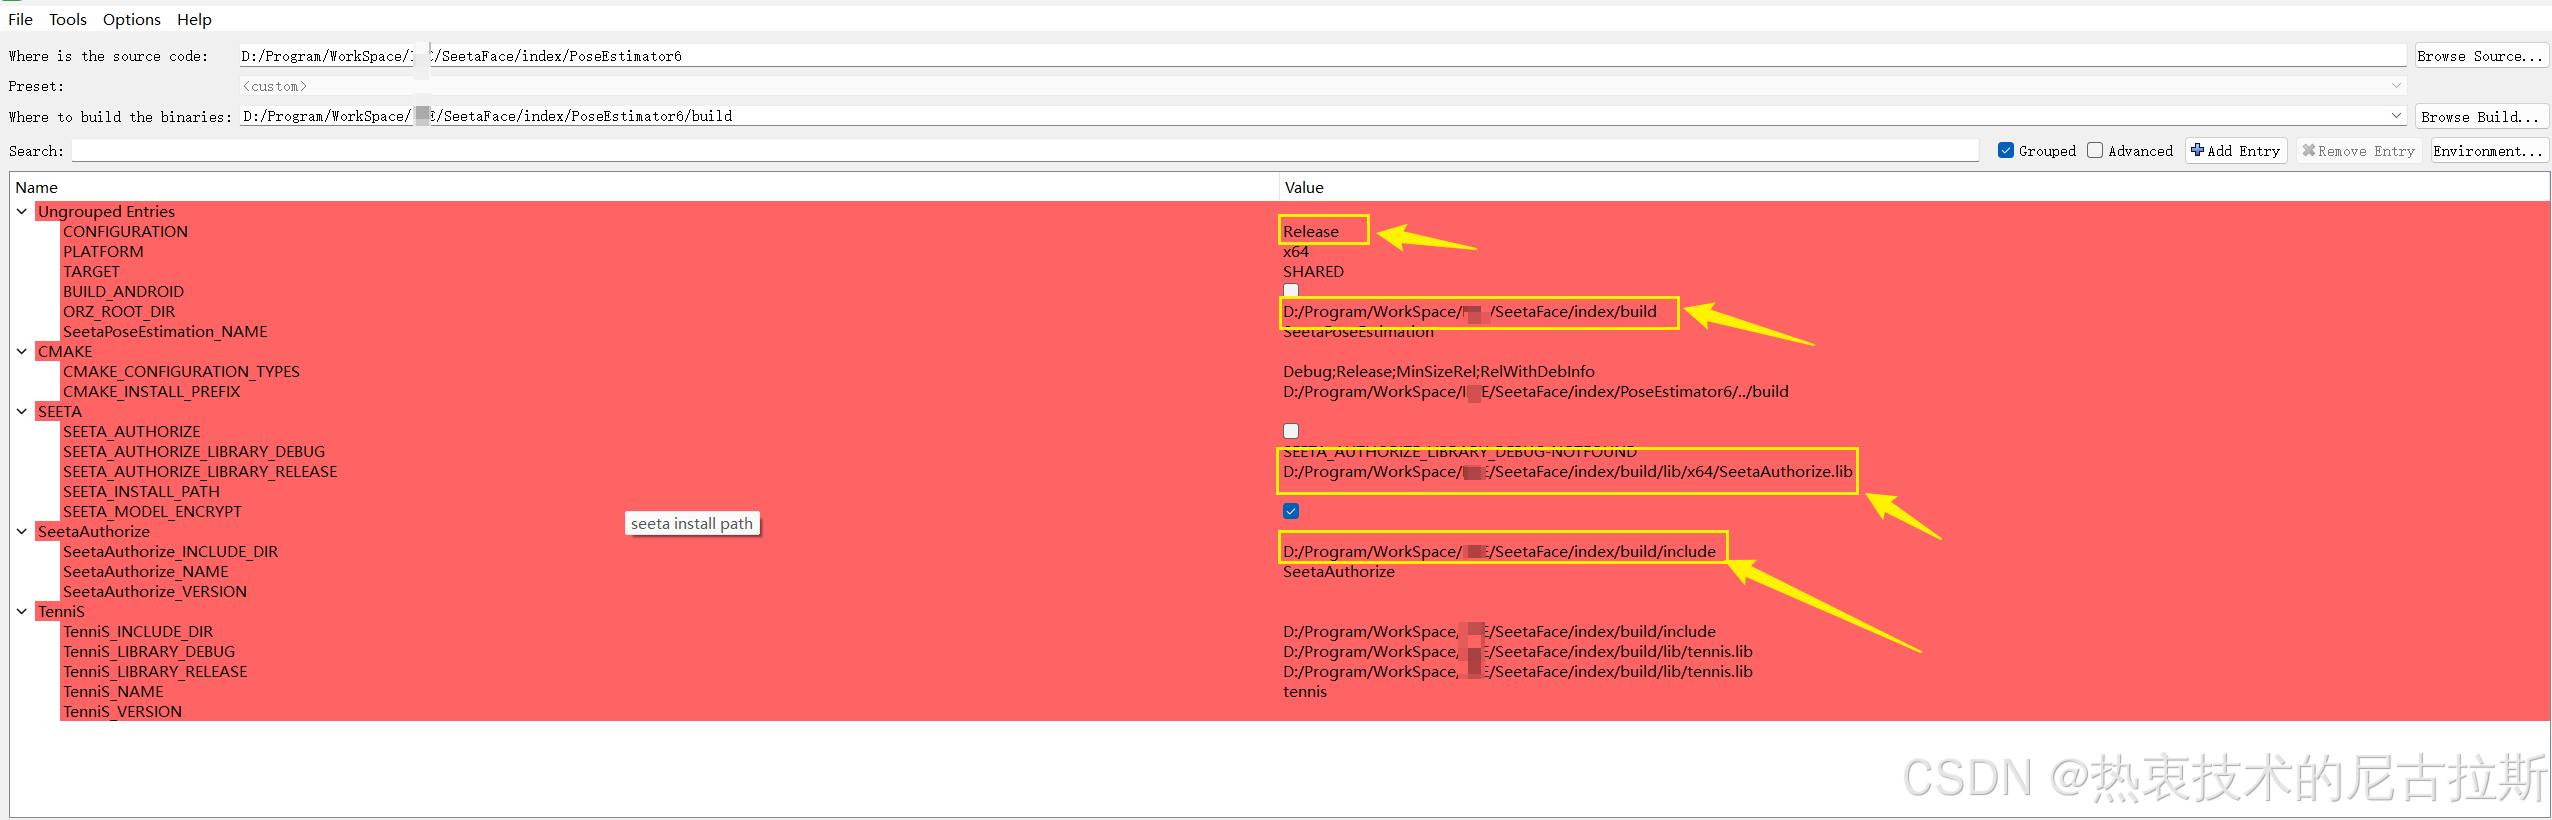The height and width of the screenshot is (820, 2552).
Task: Select the TenniS_LIBRARY_DEBUG entry
Action: [149, 651]
